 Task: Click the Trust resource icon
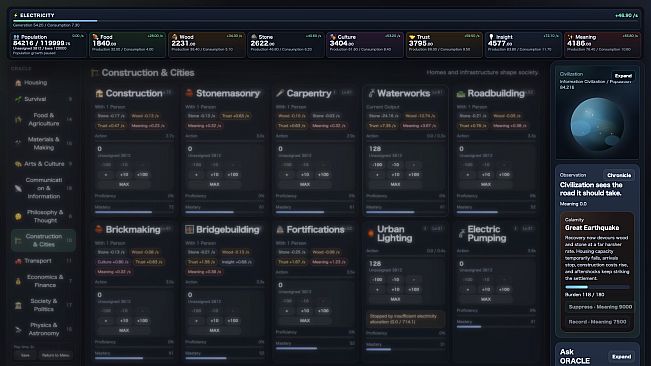(x=412, y=37)
